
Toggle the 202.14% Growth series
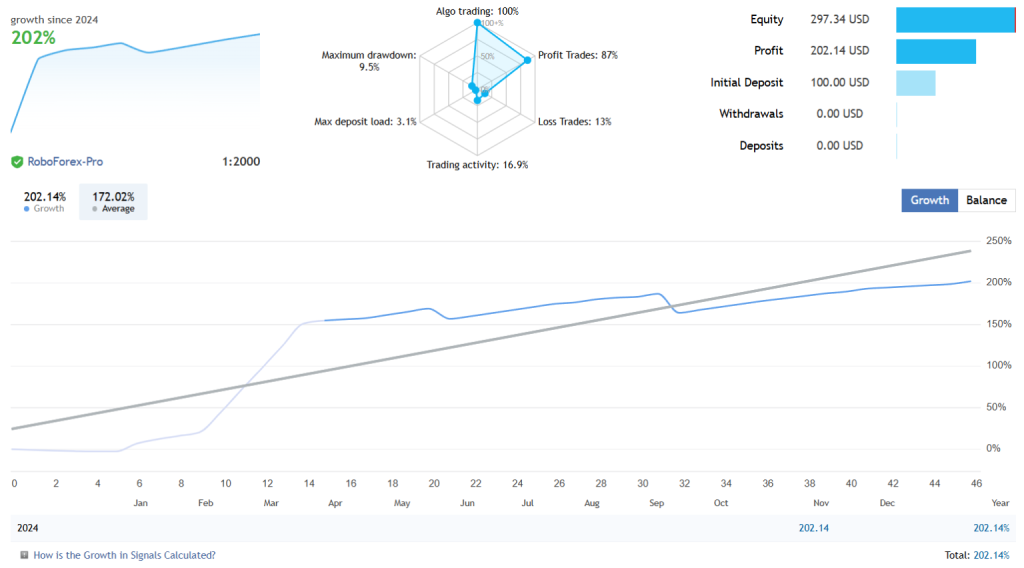click(44, 201)
